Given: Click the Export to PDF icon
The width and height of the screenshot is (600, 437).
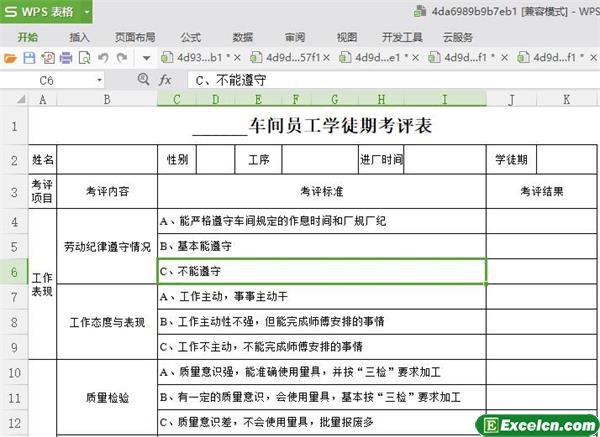Looking at the screenshot, I should click(x=48, y=58).
